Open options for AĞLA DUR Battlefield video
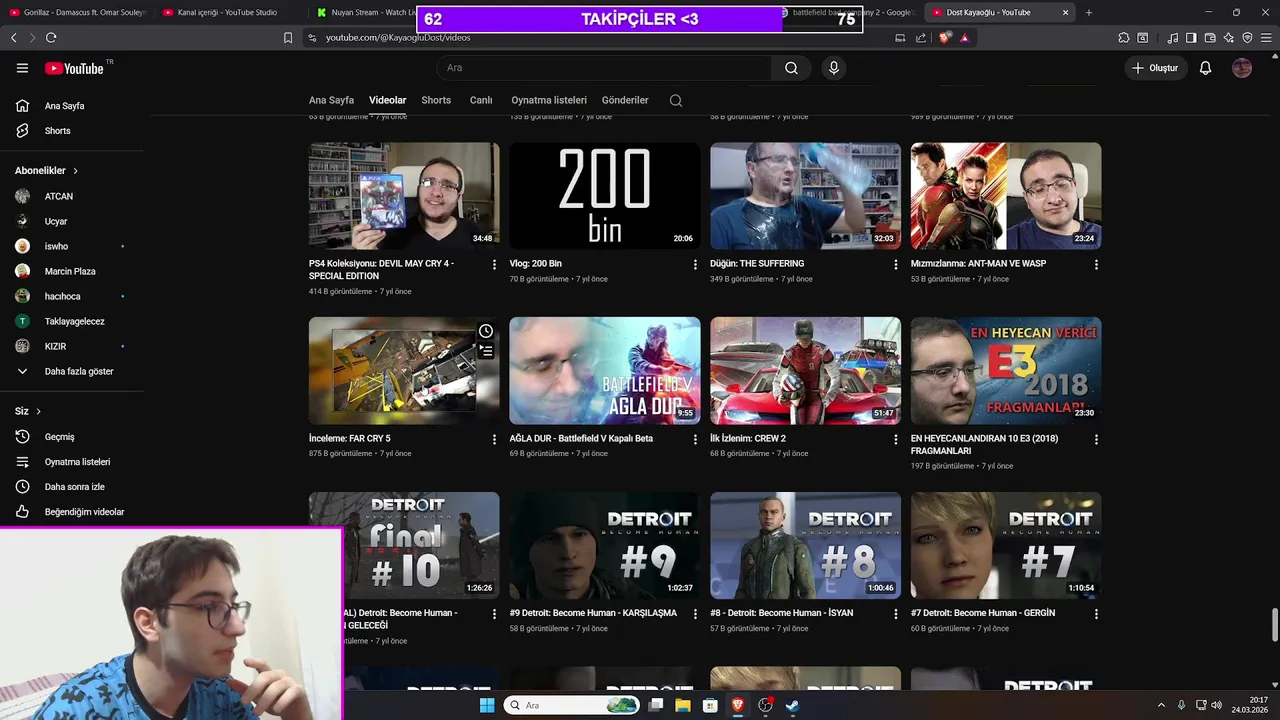This screenshot has width=1280, height=720. (x=695, y=439)
